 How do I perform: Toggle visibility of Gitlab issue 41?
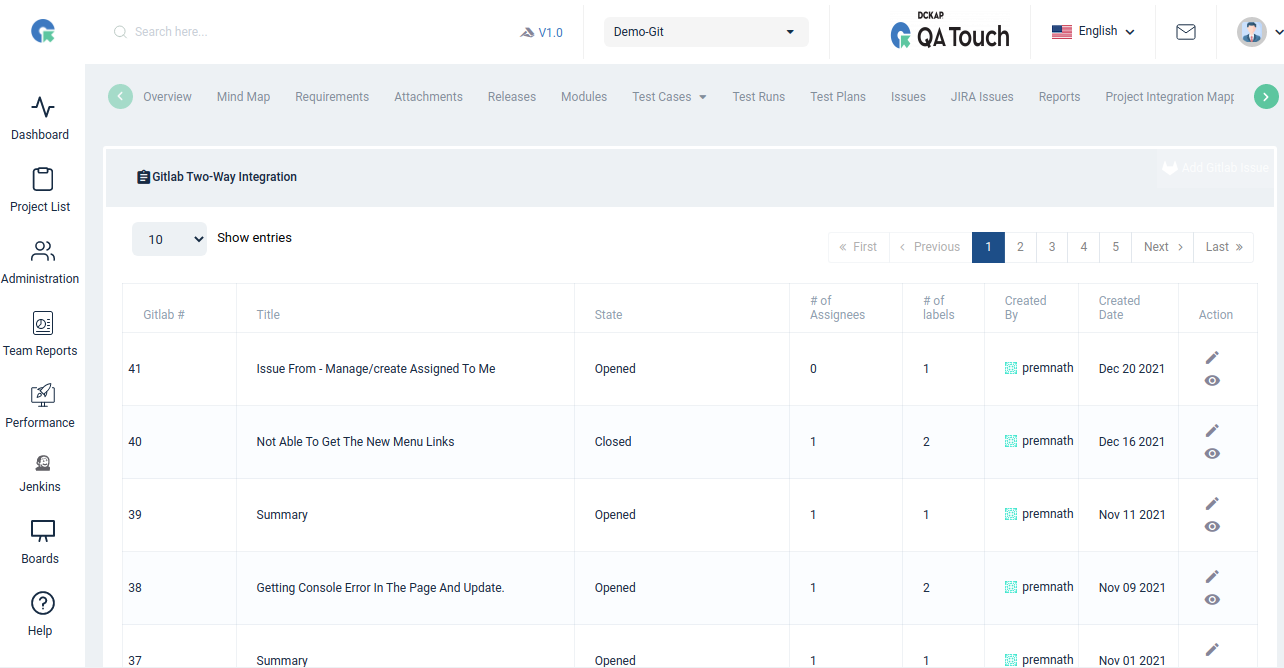(1212, 381)
